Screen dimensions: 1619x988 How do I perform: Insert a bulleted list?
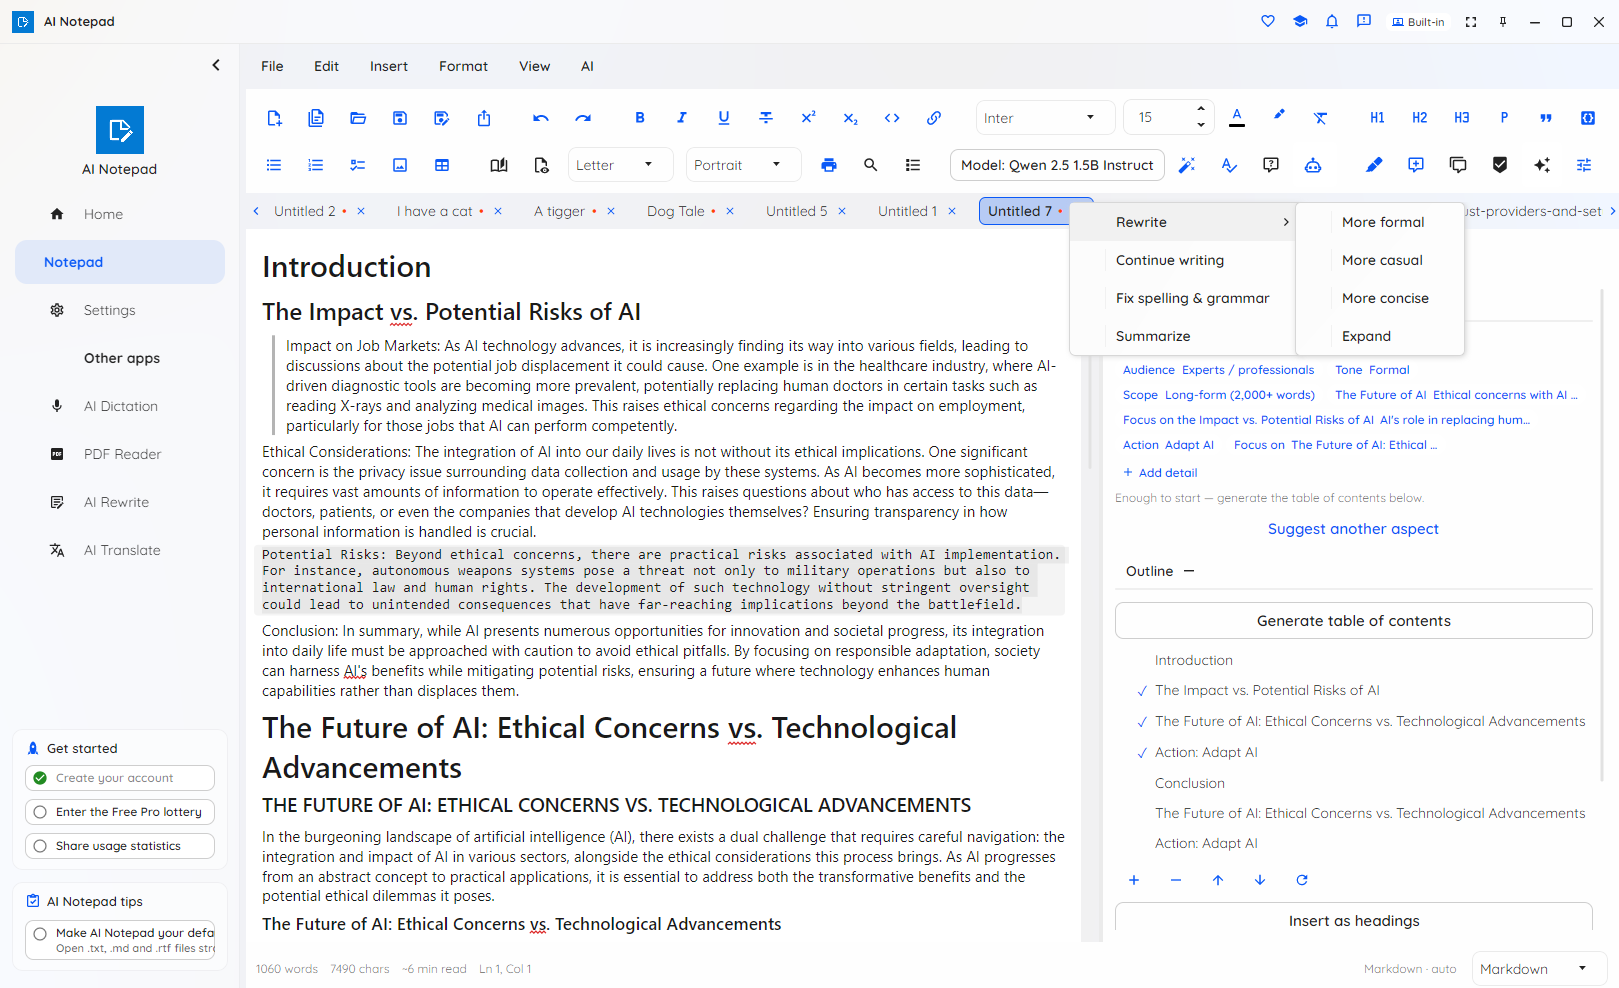[274, 165]
